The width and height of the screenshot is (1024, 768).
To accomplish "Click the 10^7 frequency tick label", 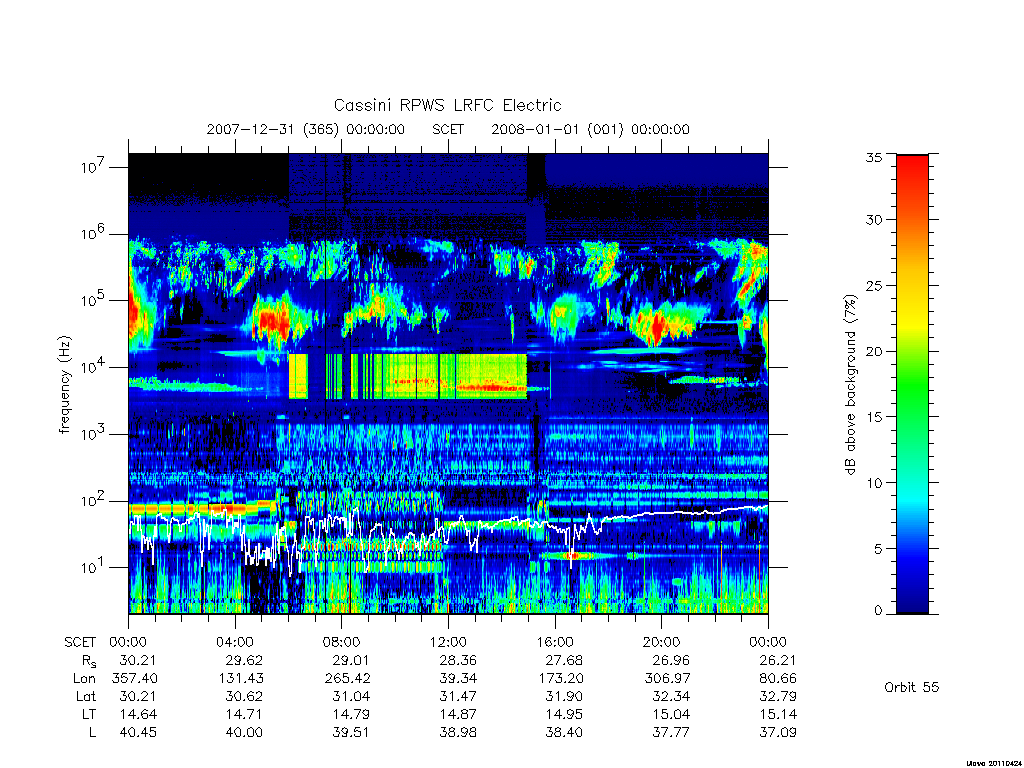I will [93, 167].
